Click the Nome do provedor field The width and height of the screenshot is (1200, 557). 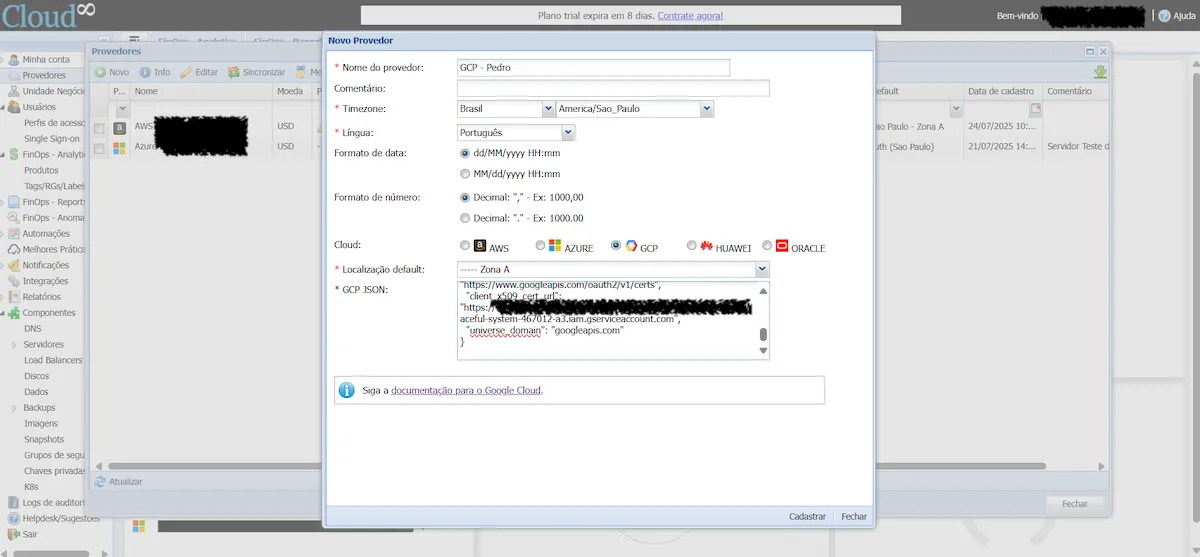[593, 67]
